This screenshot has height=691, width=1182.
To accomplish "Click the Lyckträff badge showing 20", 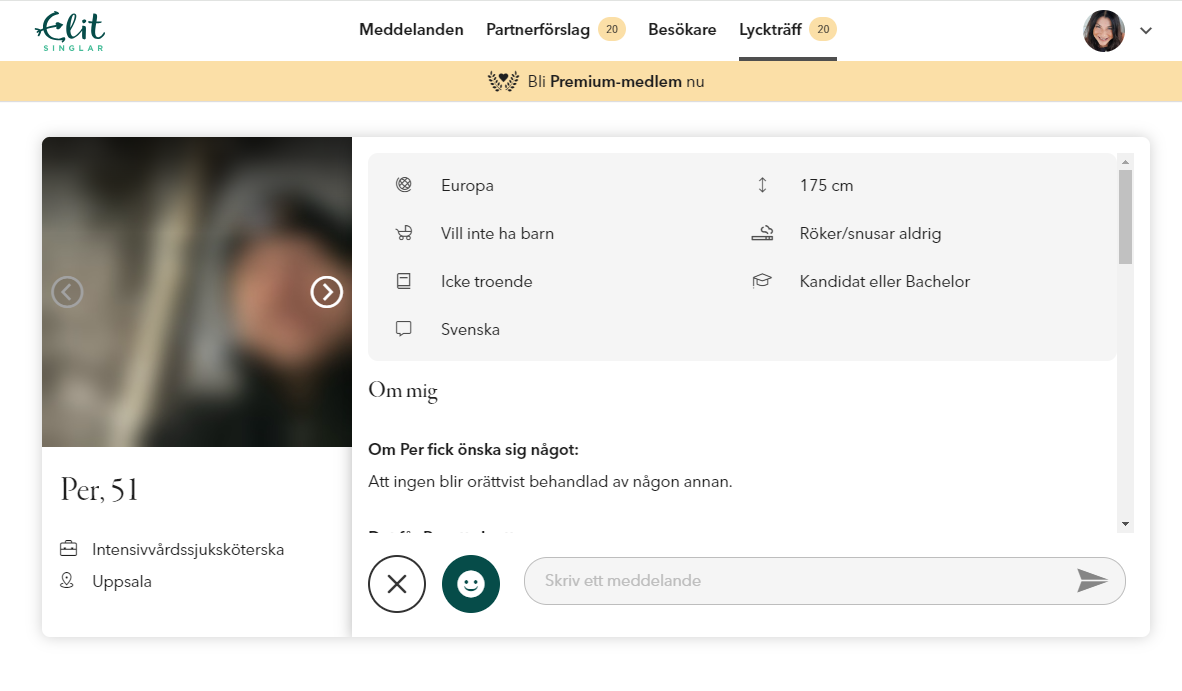I will pyautogui.click(x=823, y=29).
